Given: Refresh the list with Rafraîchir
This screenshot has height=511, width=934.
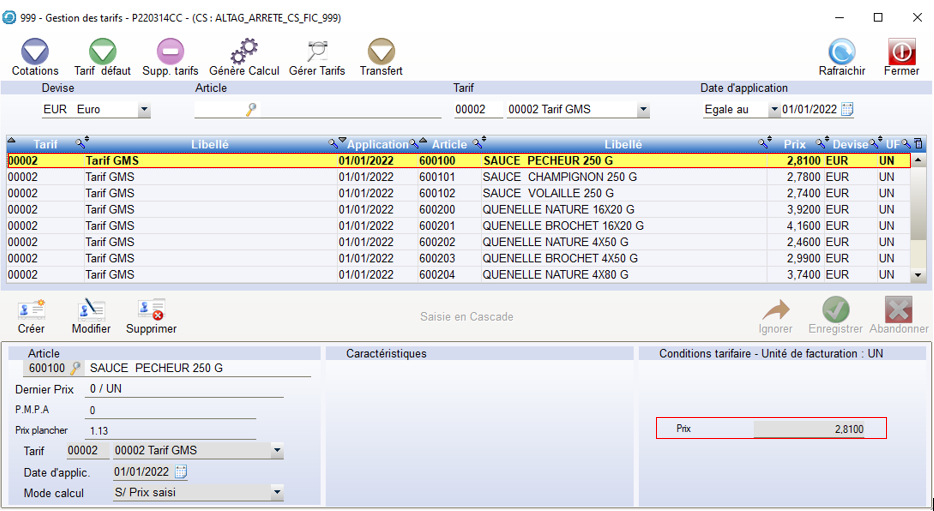Looking at the screenshot, I should tap(841, 52).
